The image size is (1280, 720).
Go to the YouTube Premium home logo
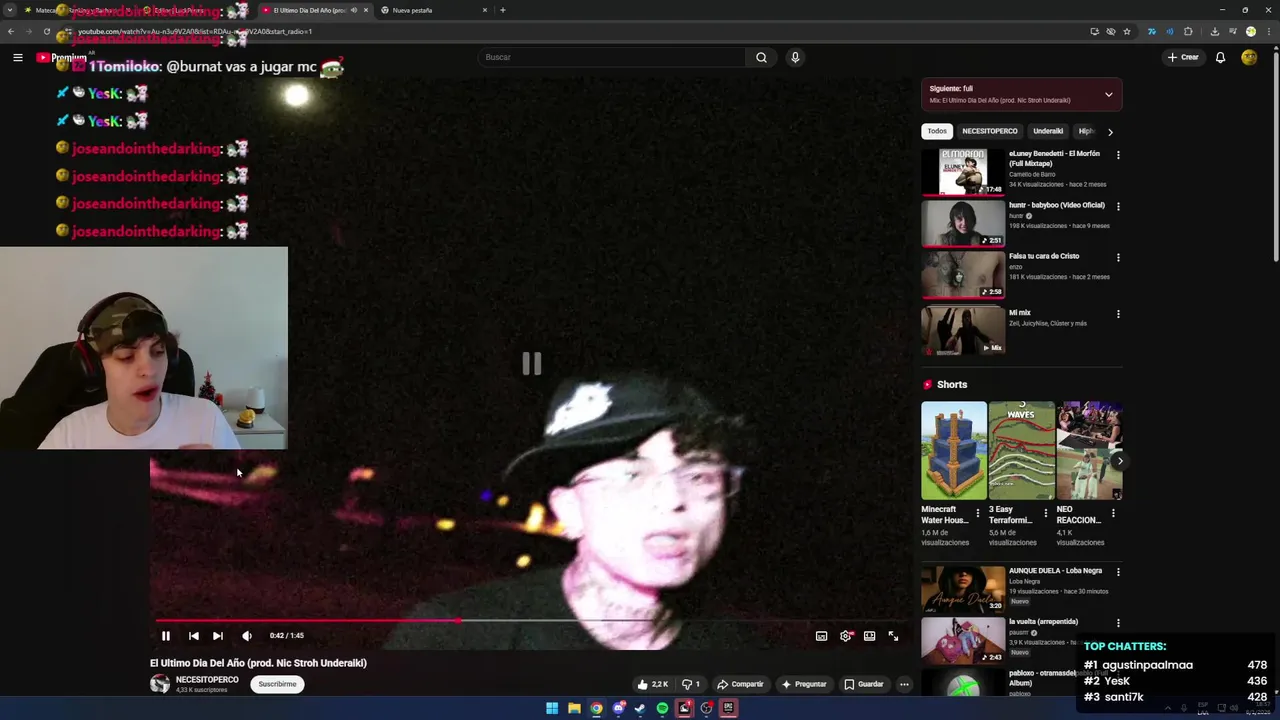(x=62, y=58)
